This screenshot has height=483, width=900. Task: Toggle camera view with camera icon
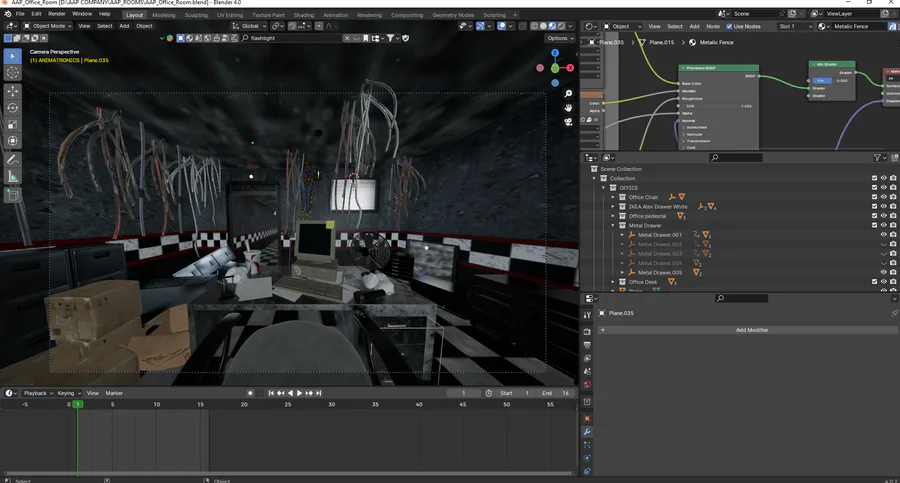point(568,122)
